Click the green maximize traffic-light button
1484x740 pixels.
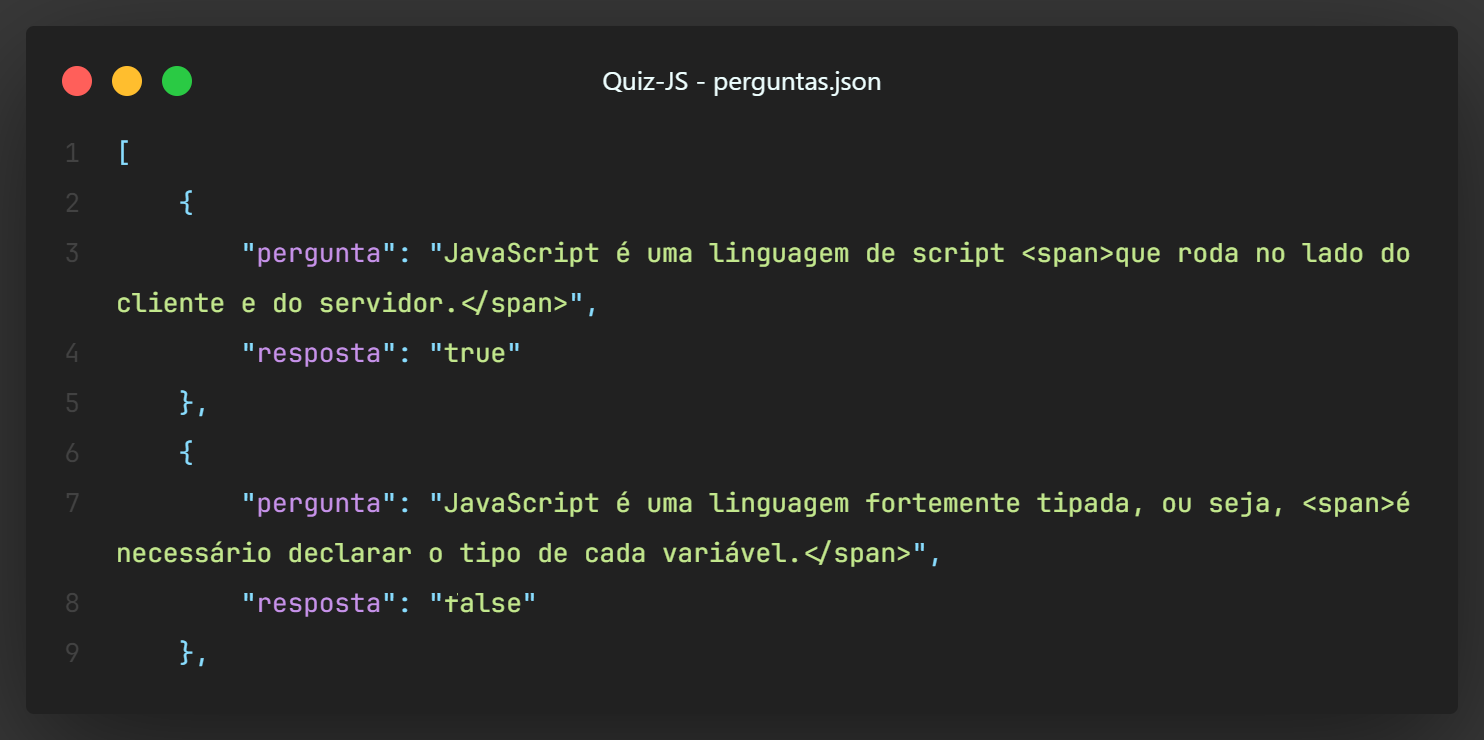click(177, 80)
